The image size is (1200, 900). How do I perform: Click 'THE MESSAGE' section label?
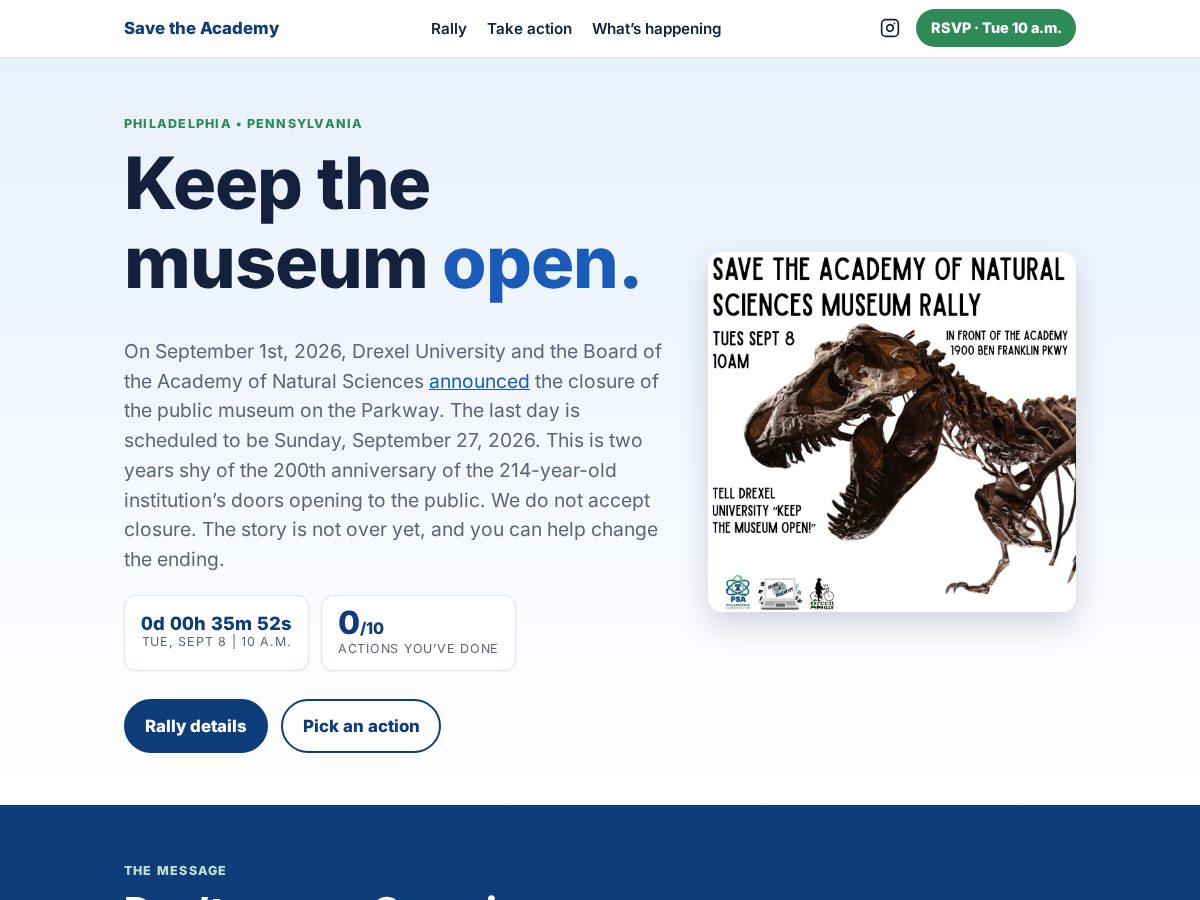click(x=175, y=871)
